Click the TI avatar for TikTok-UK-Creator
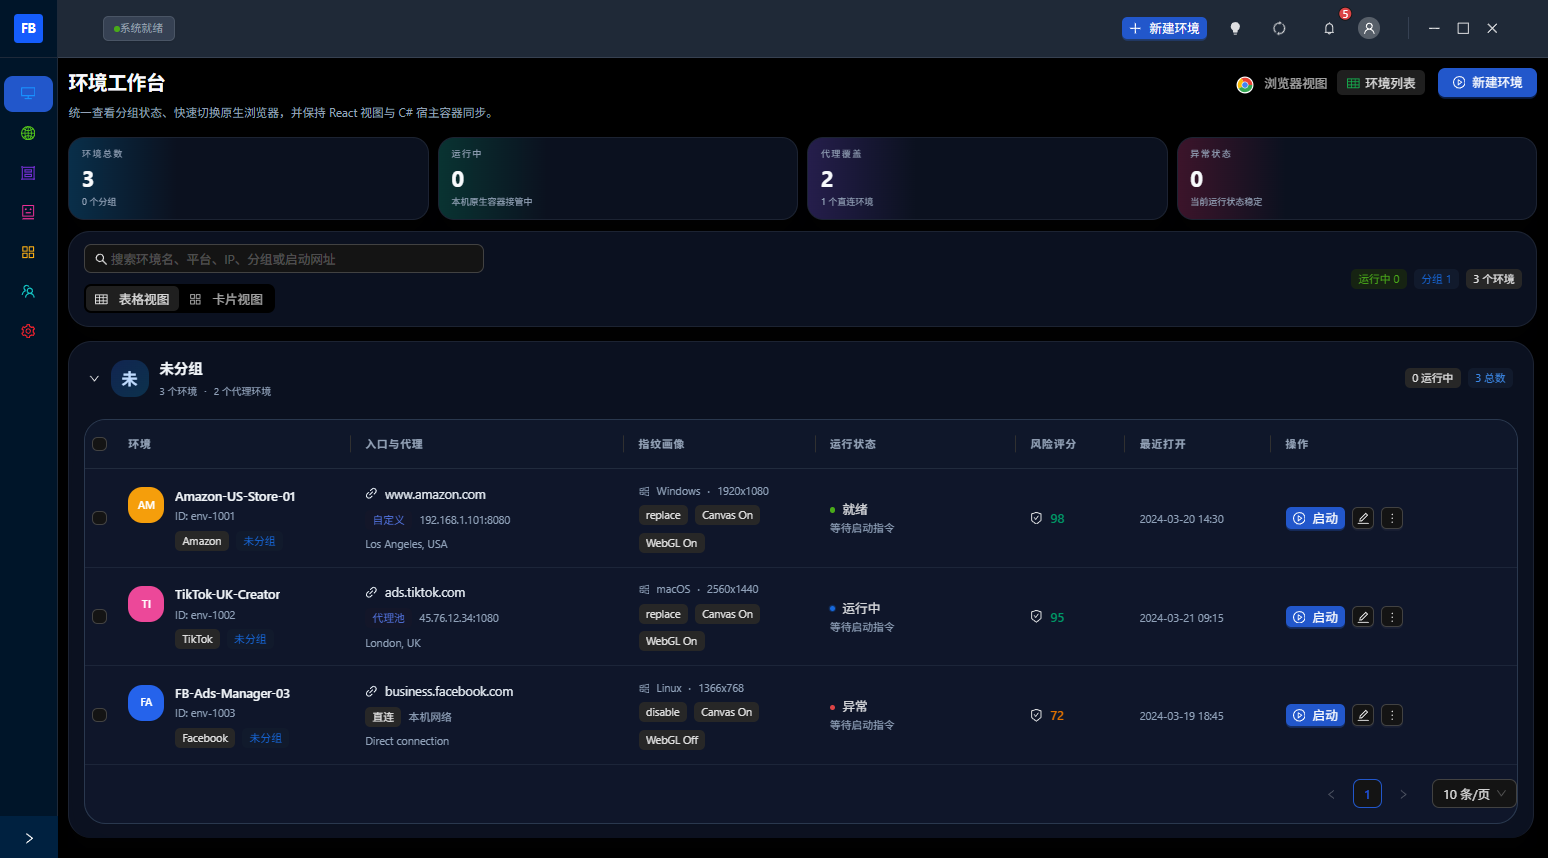 click(146, 604)
